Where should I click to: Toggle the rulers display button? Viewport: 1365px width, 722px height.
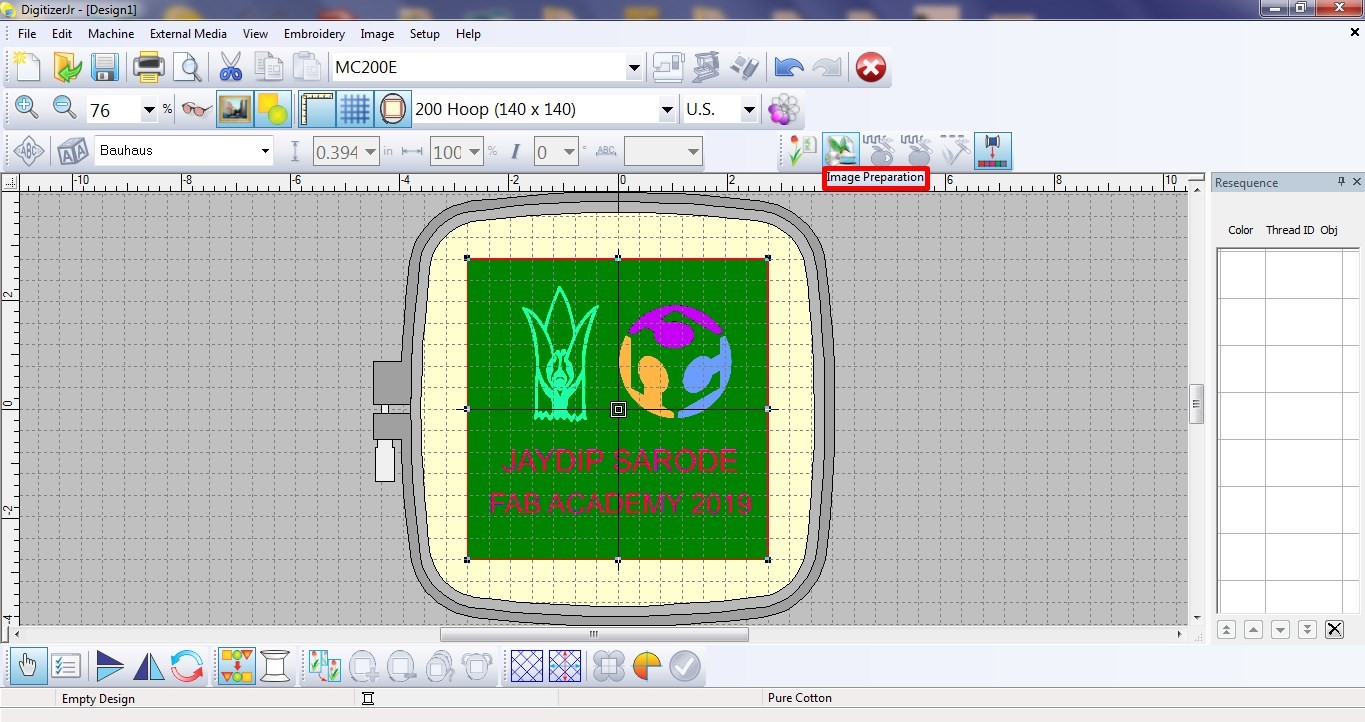pyautogui.click(x=317, y=109)
